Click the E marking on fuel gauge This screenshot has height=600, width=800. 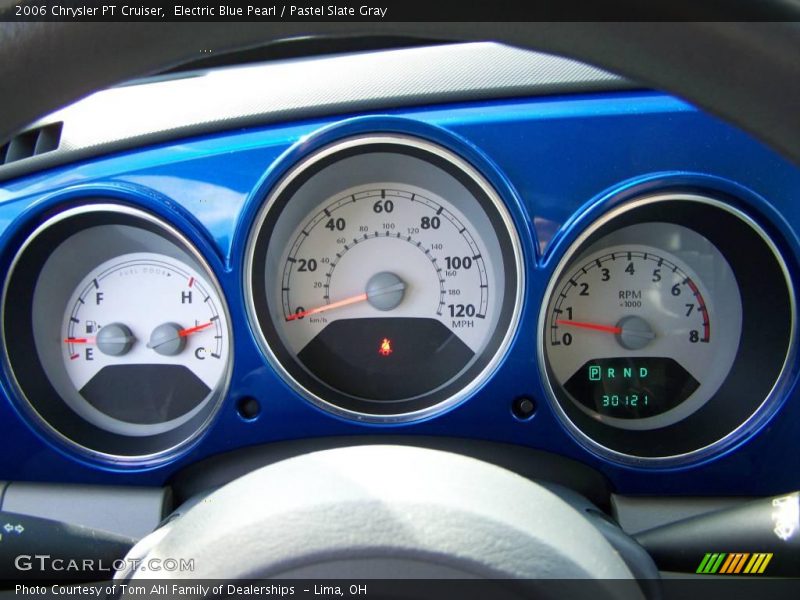pyautogui.click(x=89, y=354)
